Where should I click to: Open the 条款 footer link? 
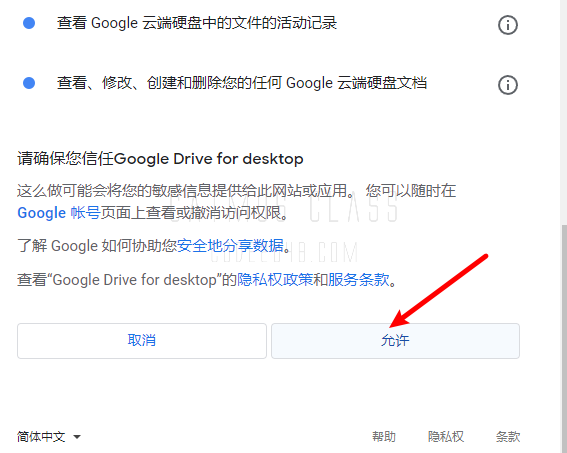(x=508, y=437)
